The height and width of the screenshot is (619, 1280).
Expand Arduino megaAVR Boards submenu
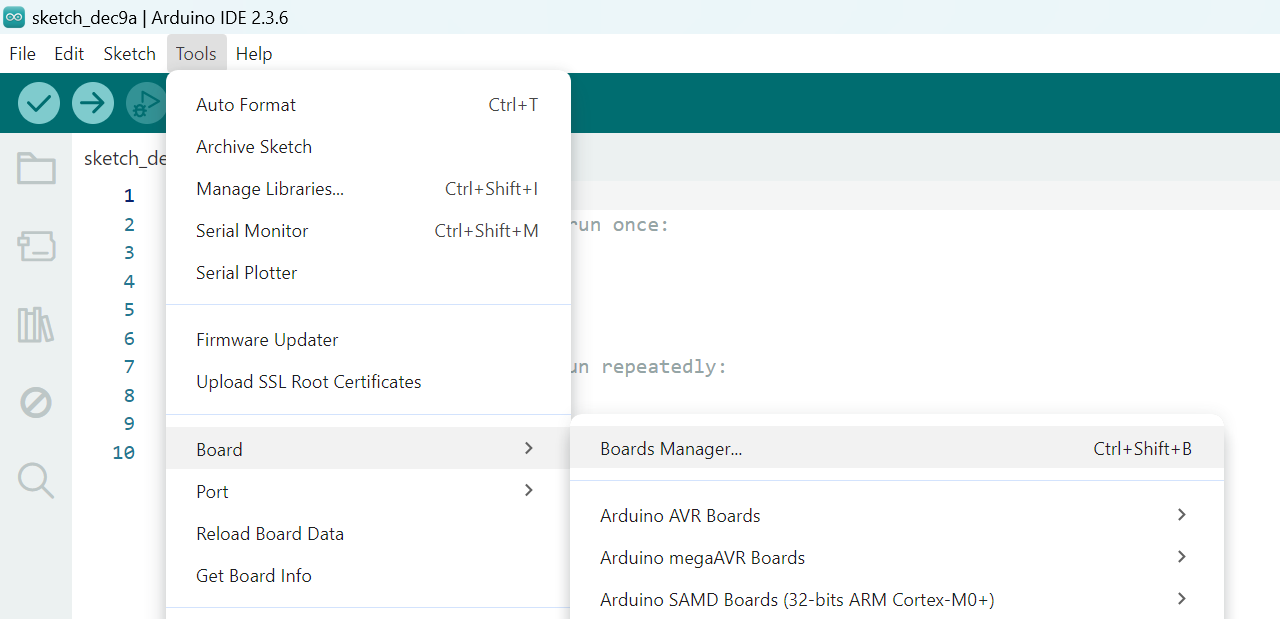click(x=1181, y=557)
